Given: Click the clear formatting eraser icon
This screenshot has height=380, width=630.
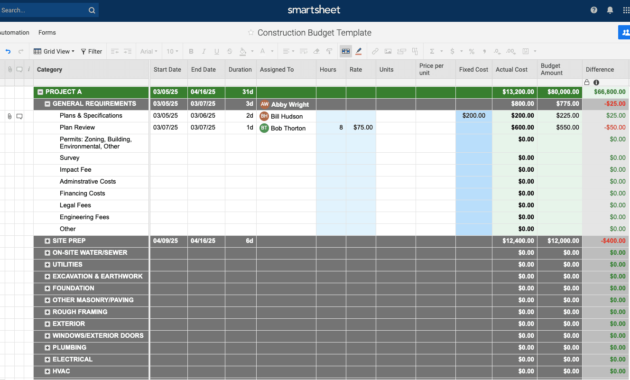Looking at the screenshot, I should click(317, 51).
